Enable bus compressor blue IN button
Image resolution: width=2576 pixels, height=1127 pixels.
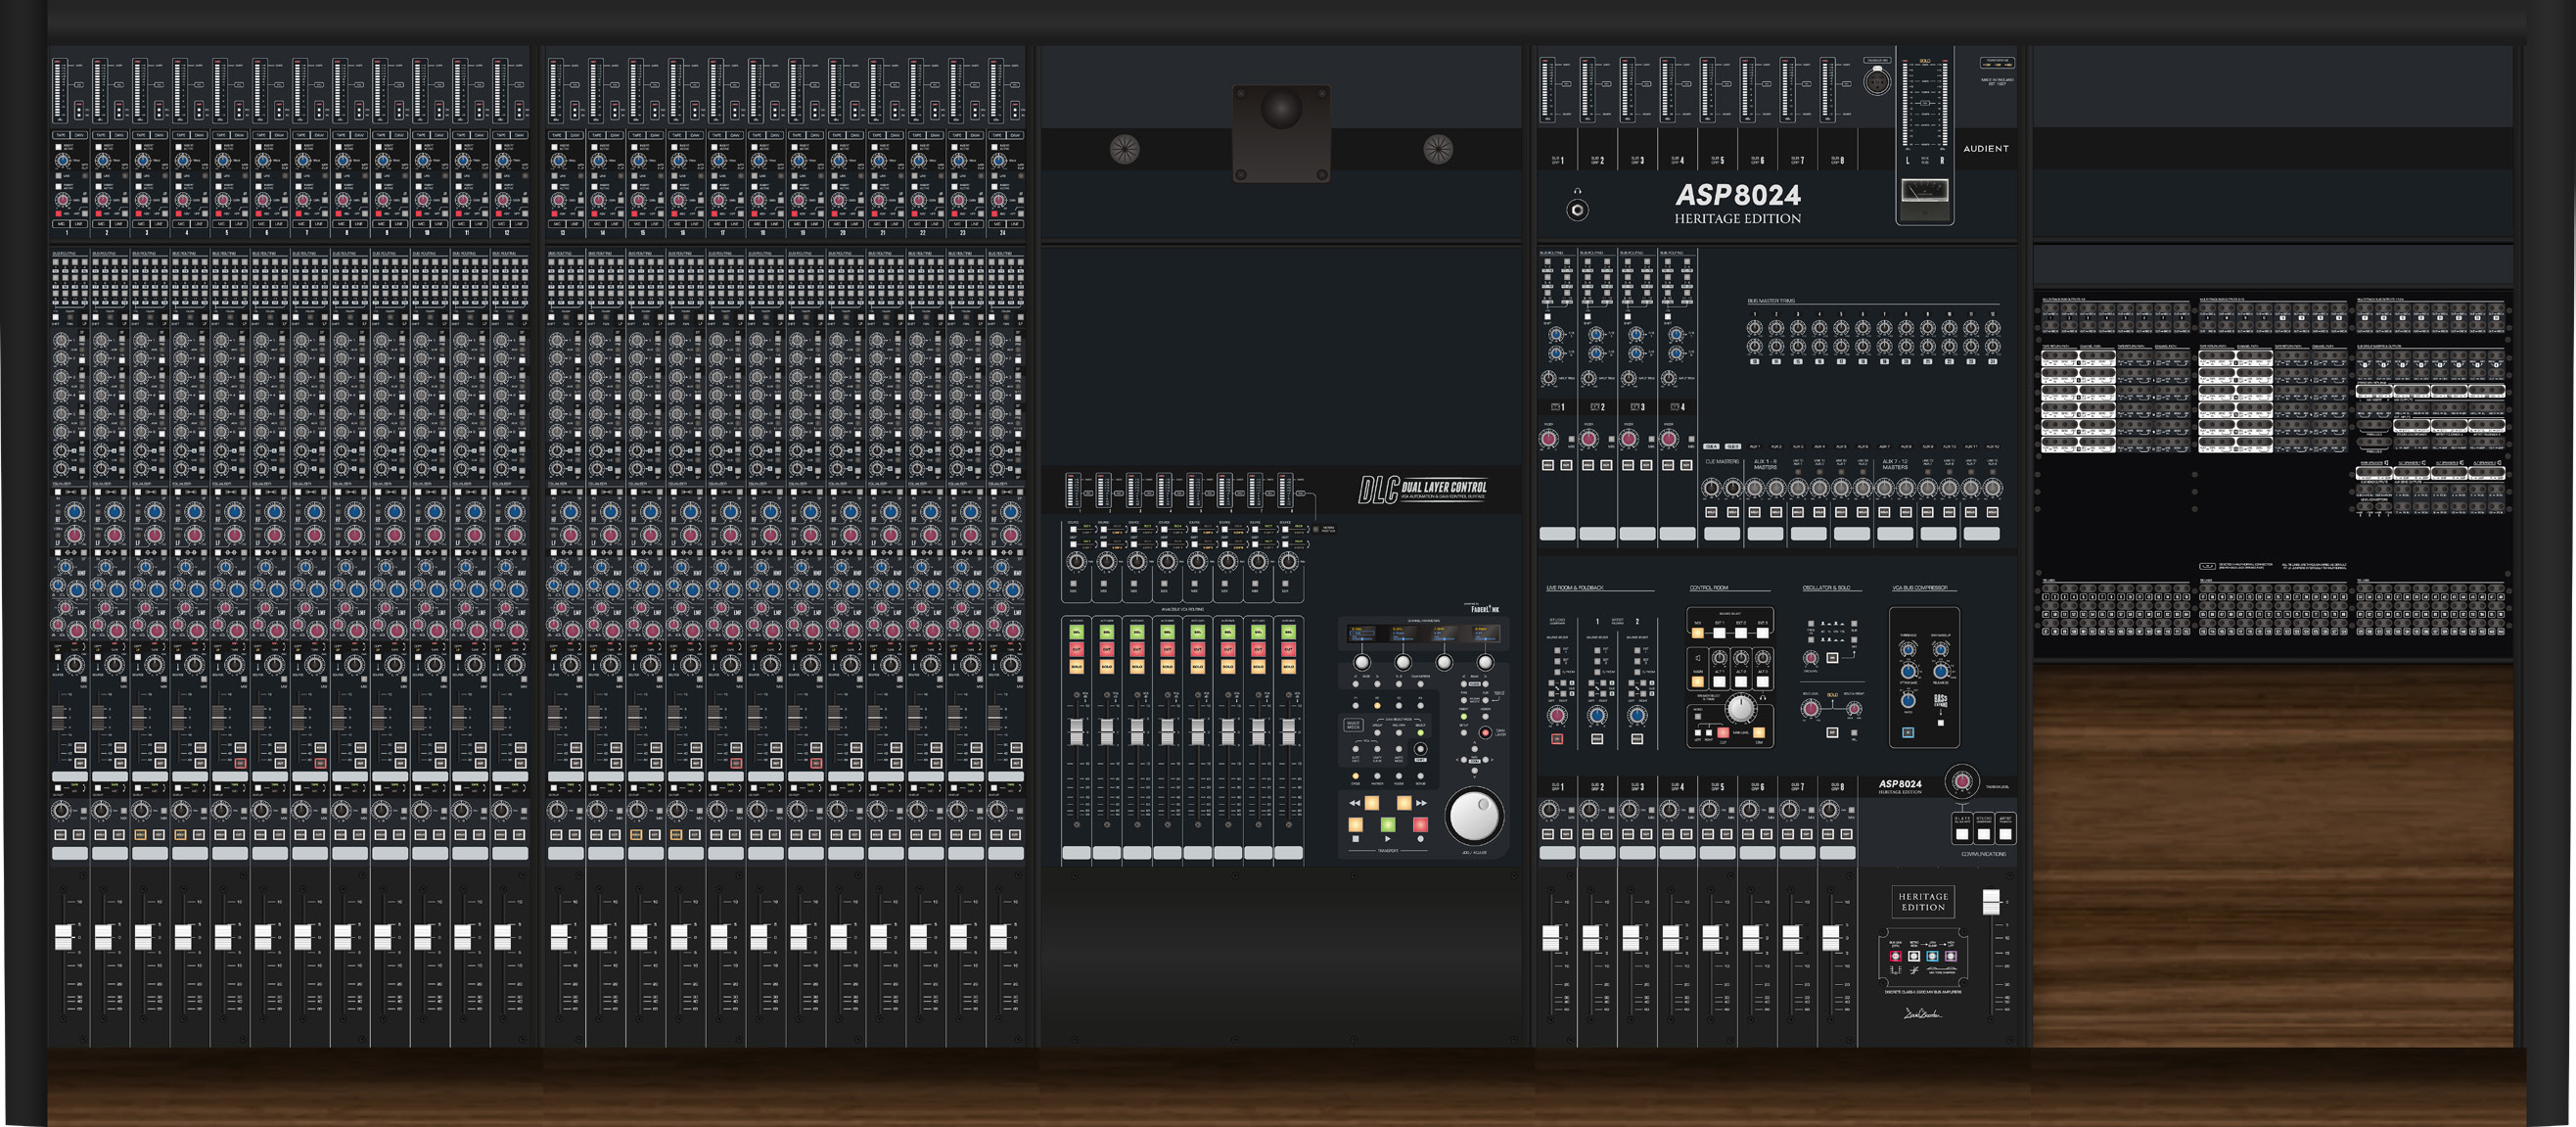(x=1909, y=733)
